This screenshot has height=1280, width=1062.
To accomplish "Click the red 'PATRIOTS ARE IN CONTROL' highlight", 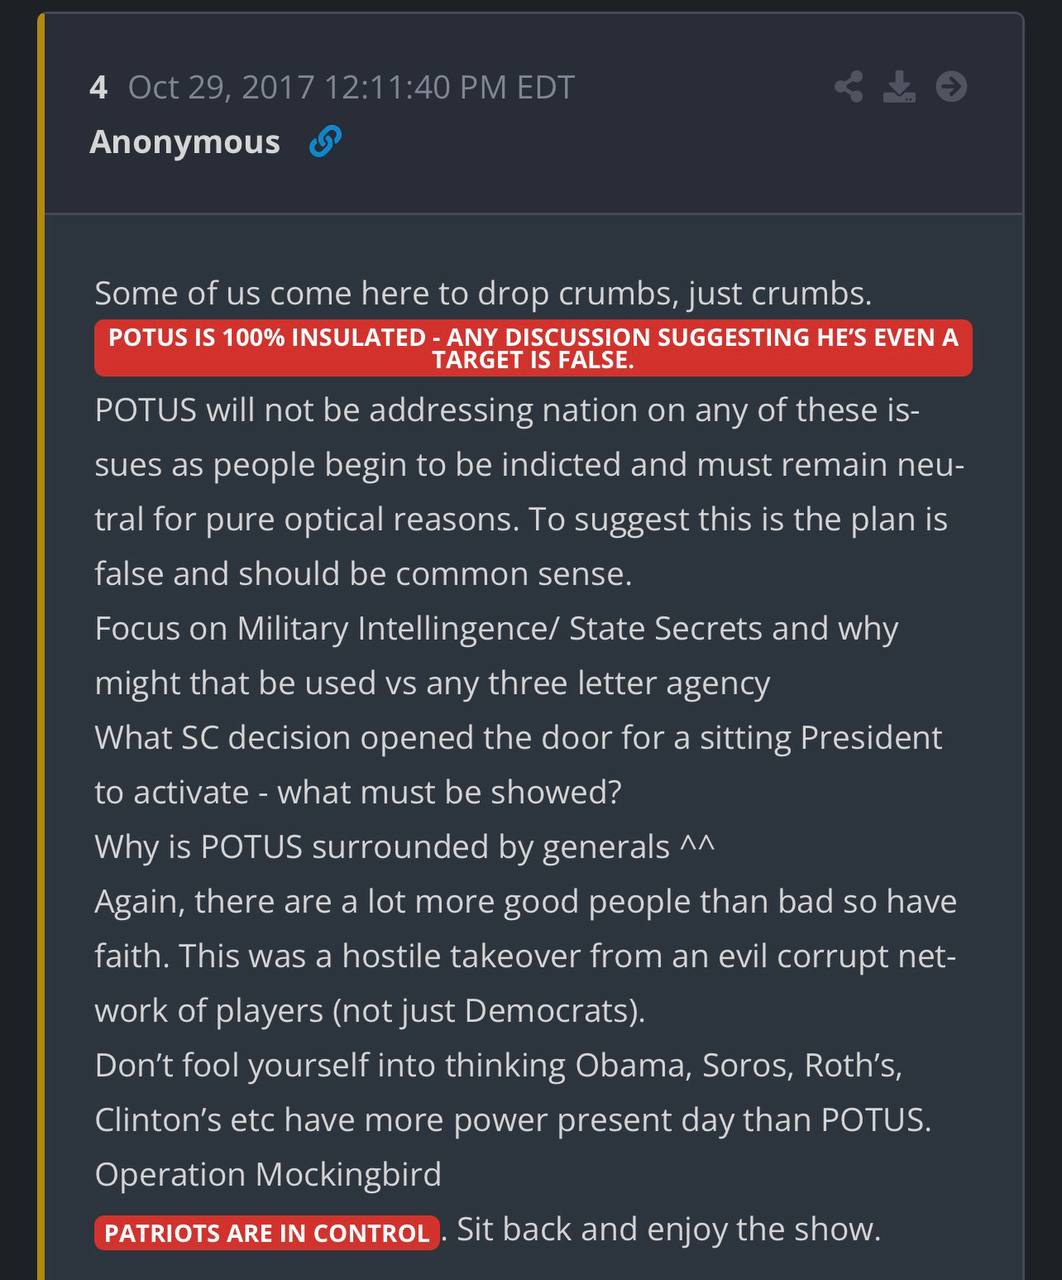I will 267,1233.
